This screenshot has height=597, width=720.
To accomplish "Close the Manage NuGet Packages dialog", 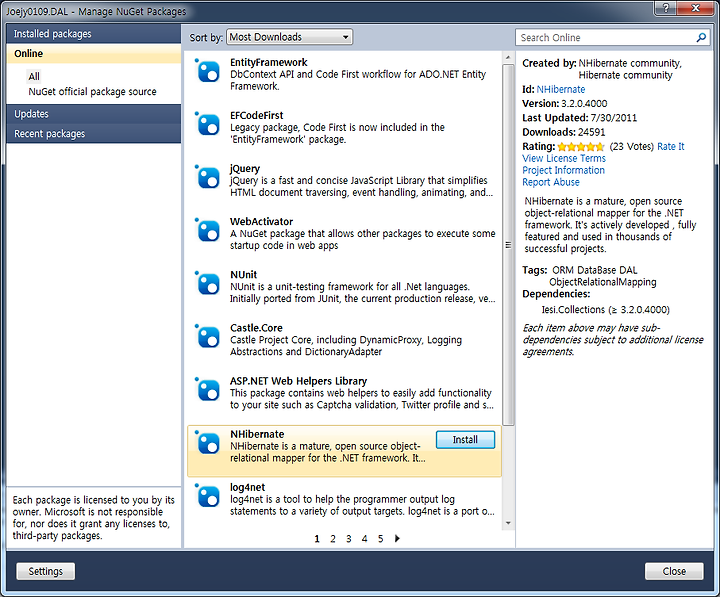I will pyautogui.click(x=674, y=571).
